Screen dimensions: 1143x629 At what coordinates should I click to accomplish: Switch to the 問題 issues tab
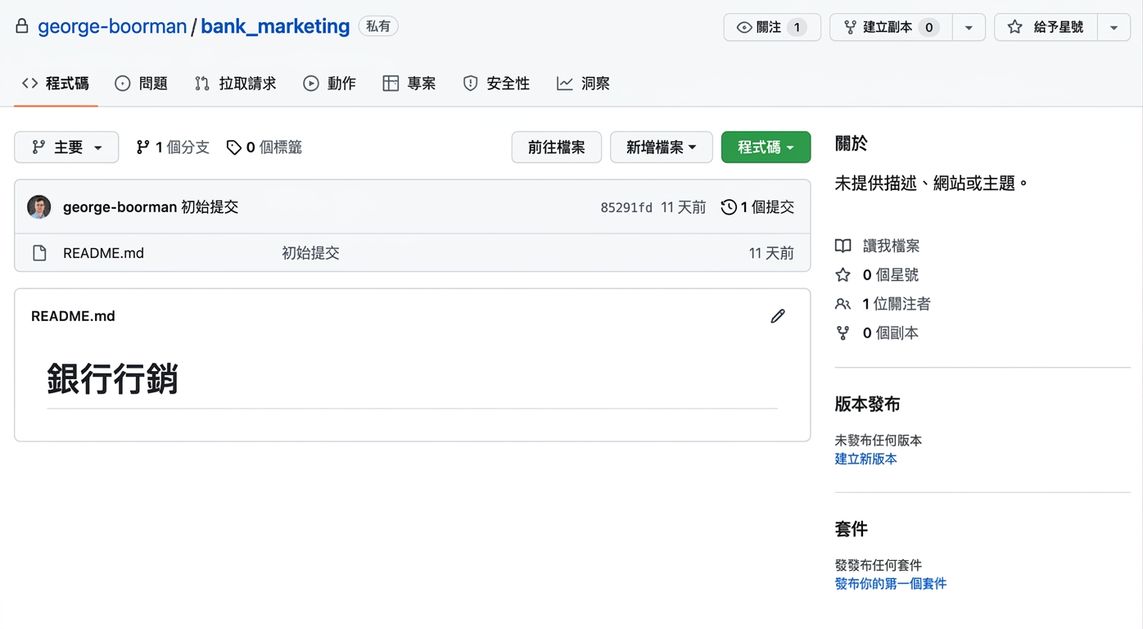pyautogui.click(x=141, y=83)
